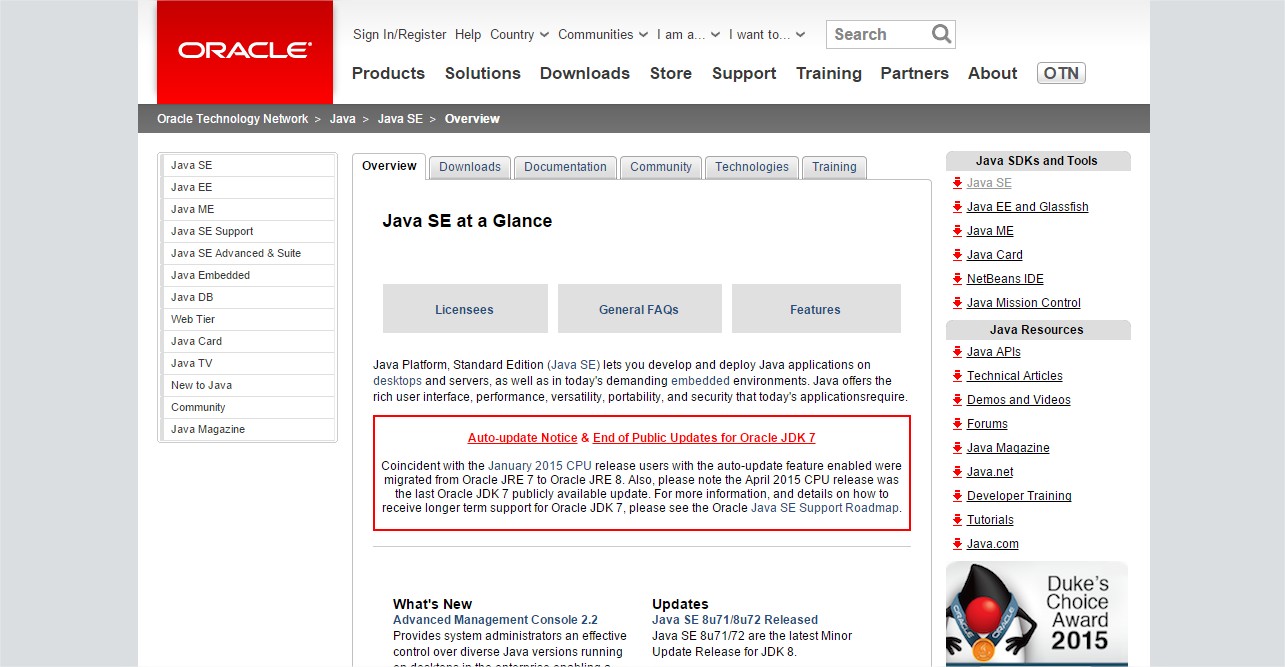Image resolution: width=1285 pixels, height=667 pixels.
Task: Click the red download arrow beside Java SE
Action: pyautogui.click(x=957, y=183)
